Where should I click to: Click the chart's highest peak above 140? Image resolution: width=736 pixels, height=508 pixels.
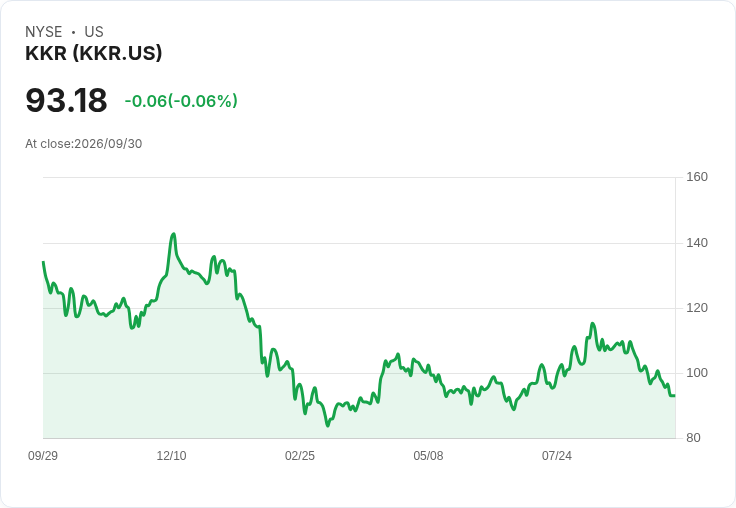(x=174, y=234)
